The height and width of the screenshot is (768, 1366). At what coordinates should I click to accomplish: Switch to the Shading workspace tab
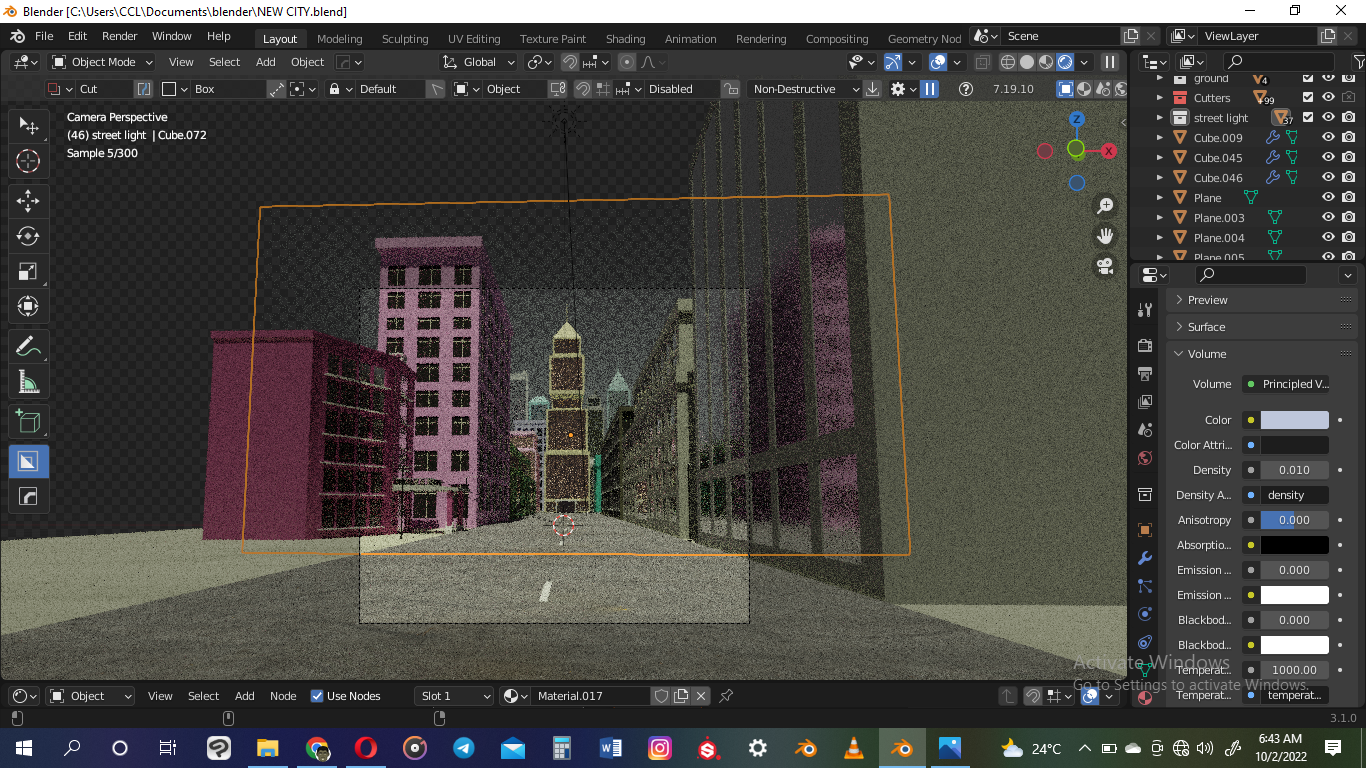[x=625, y=39]
